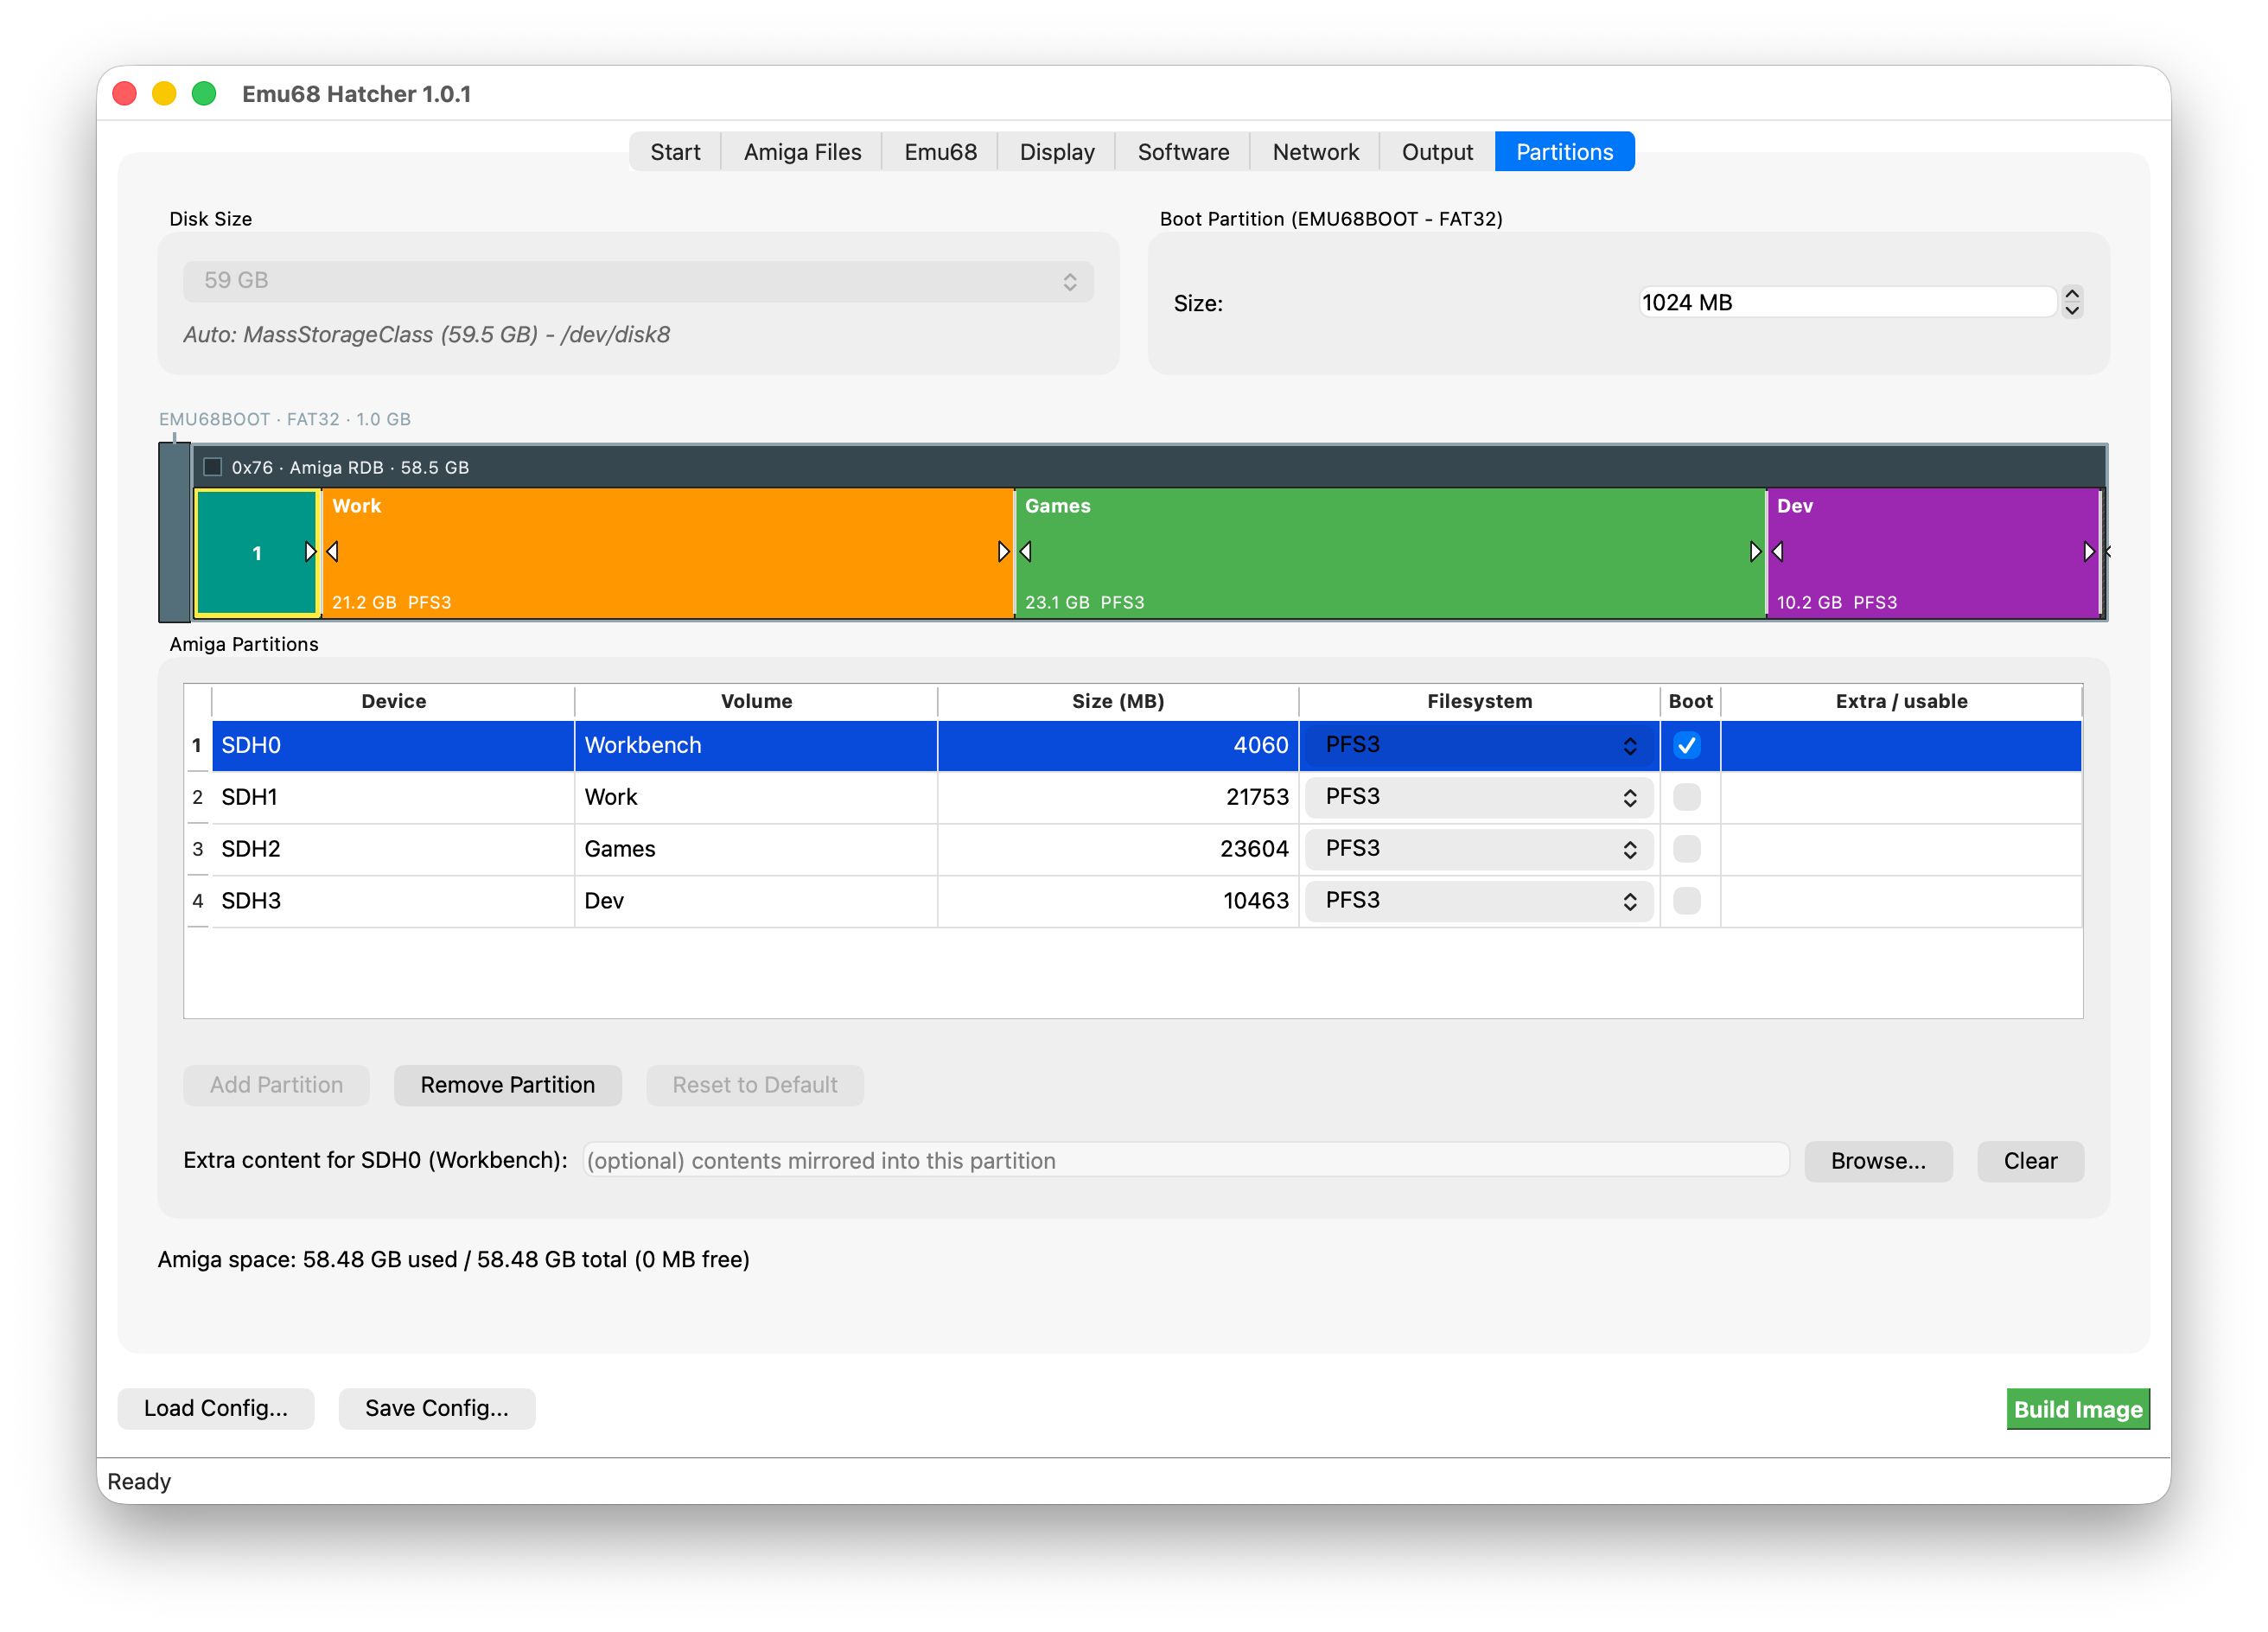Click the Add Partition button
Viewport: 2268px width, 1632px height.
276,1085
